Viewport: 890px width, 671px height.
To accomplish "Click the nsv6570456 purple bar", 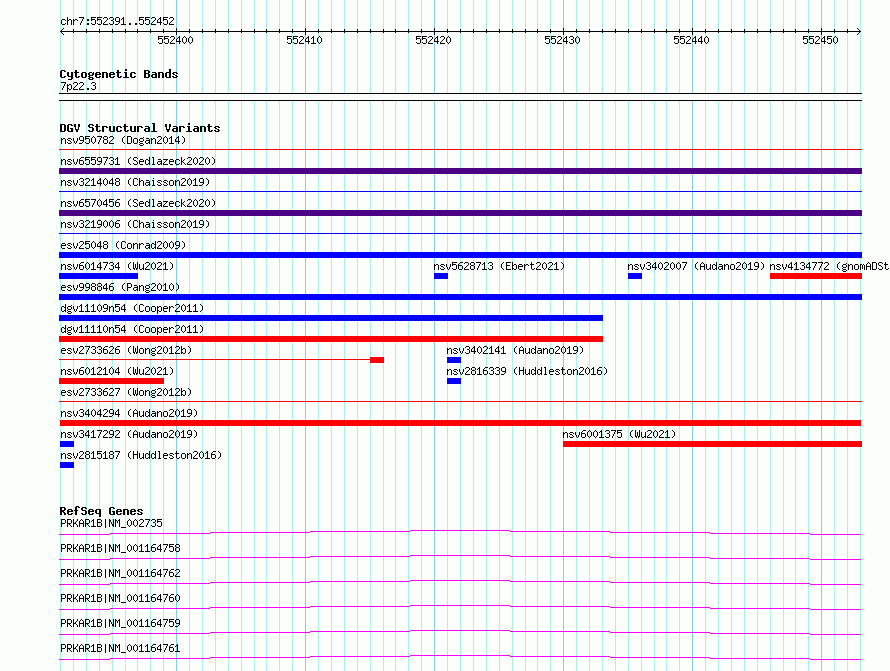I will [x=460, y=213].
